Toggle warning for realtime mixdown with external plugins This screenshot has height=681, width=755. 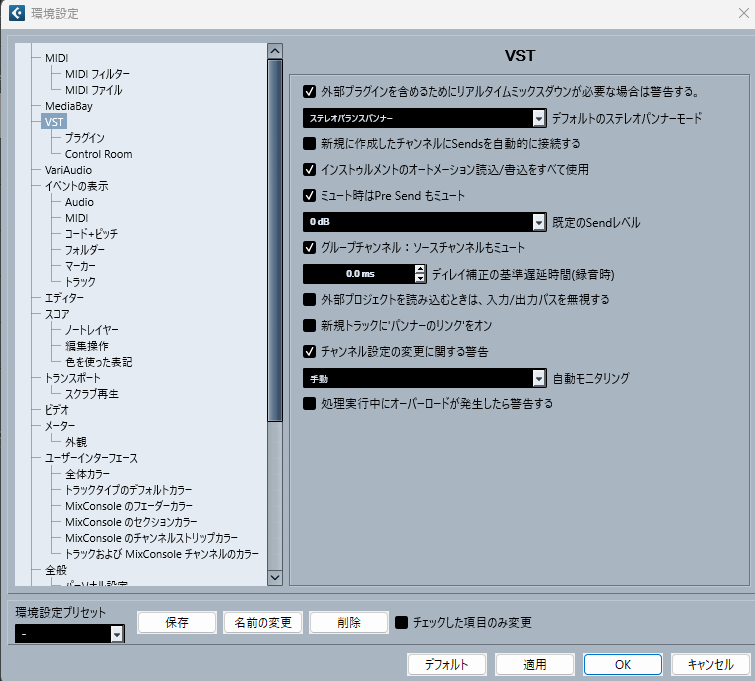click(x=310, y=92)
